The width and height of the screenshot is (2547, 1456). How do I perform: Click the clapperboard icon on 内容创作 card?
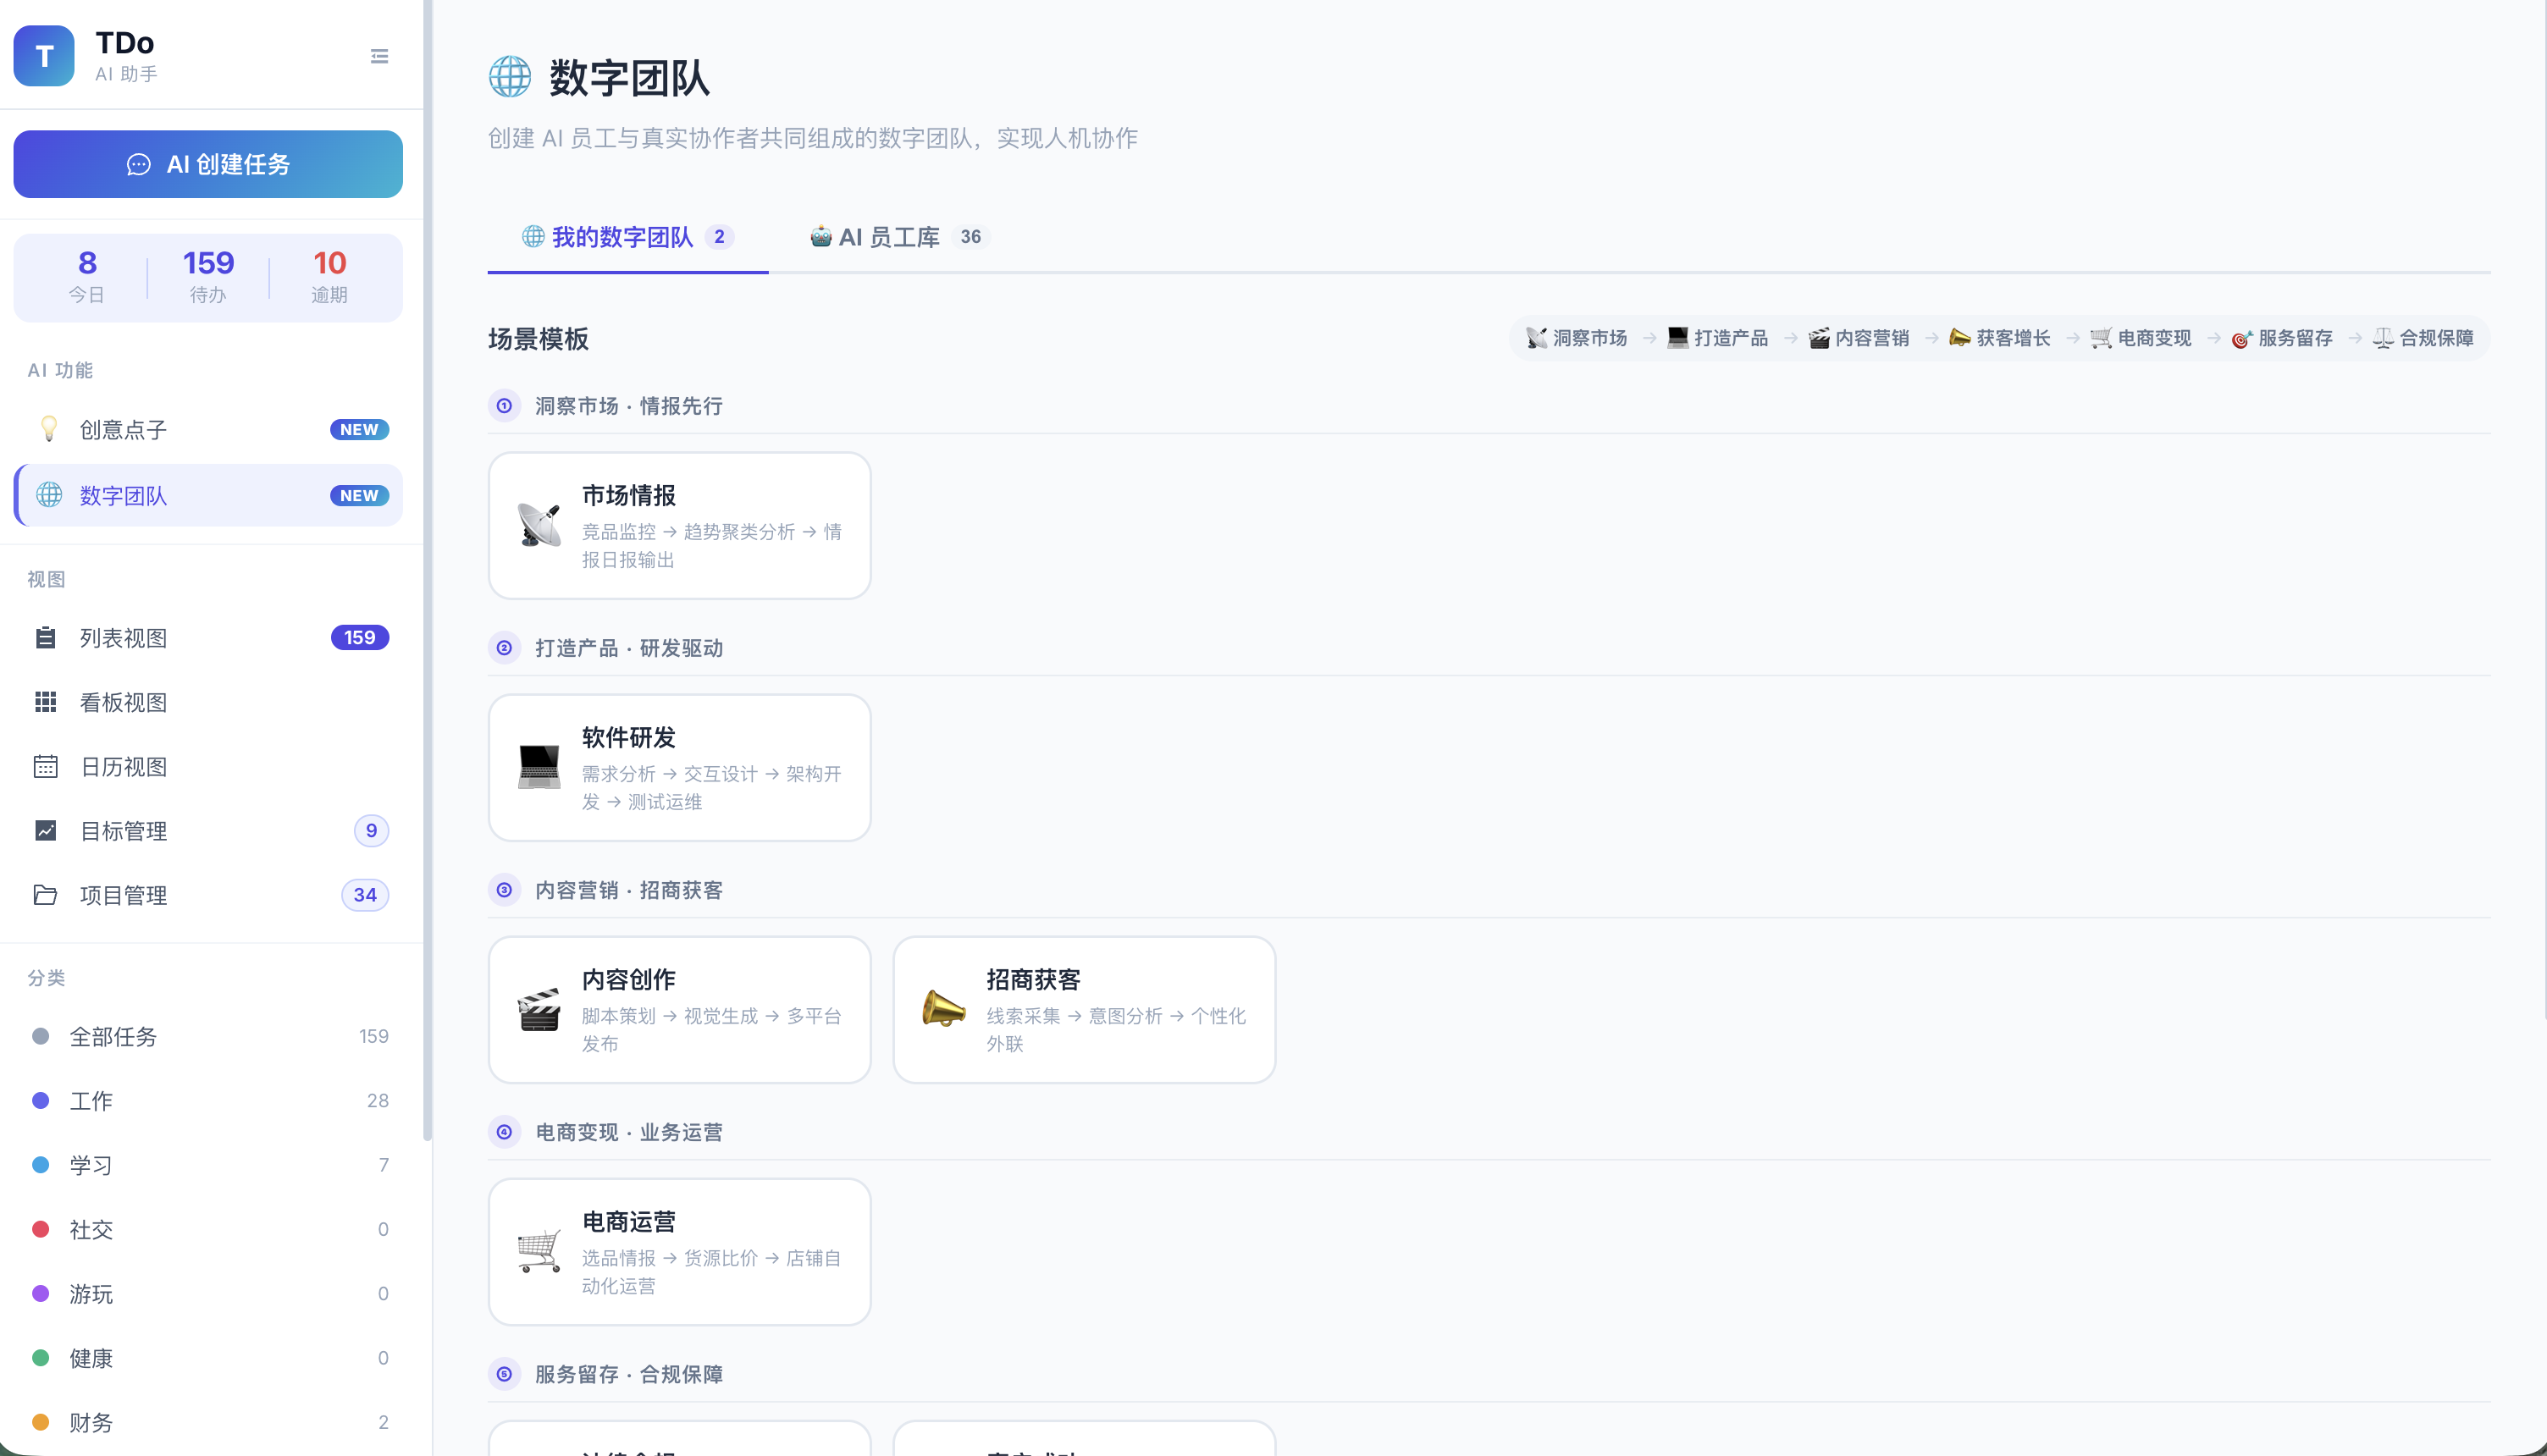(539, 1010)
